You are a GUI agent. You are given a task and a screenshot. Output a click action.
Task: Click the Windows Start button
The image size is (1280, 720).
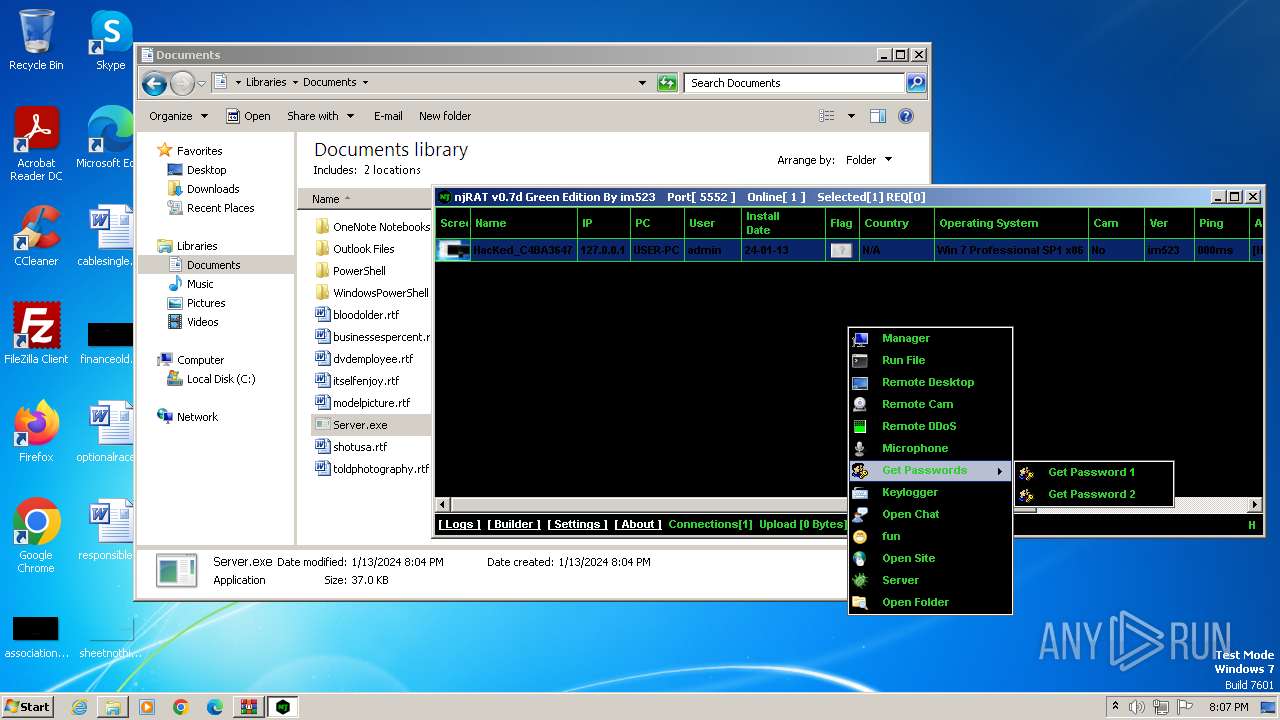(x=27, y=706)
